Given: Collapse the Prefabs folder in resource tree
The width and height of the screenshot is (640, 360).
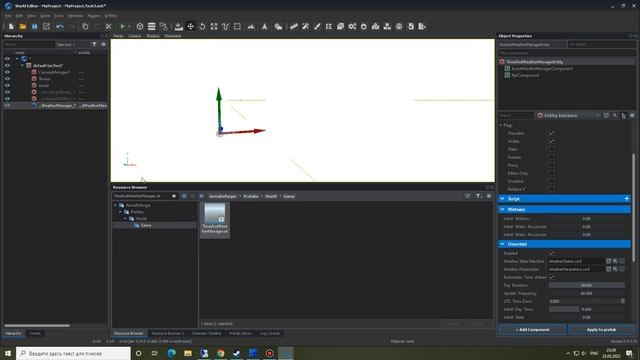Looking at the screenshot, I should 120,212.
